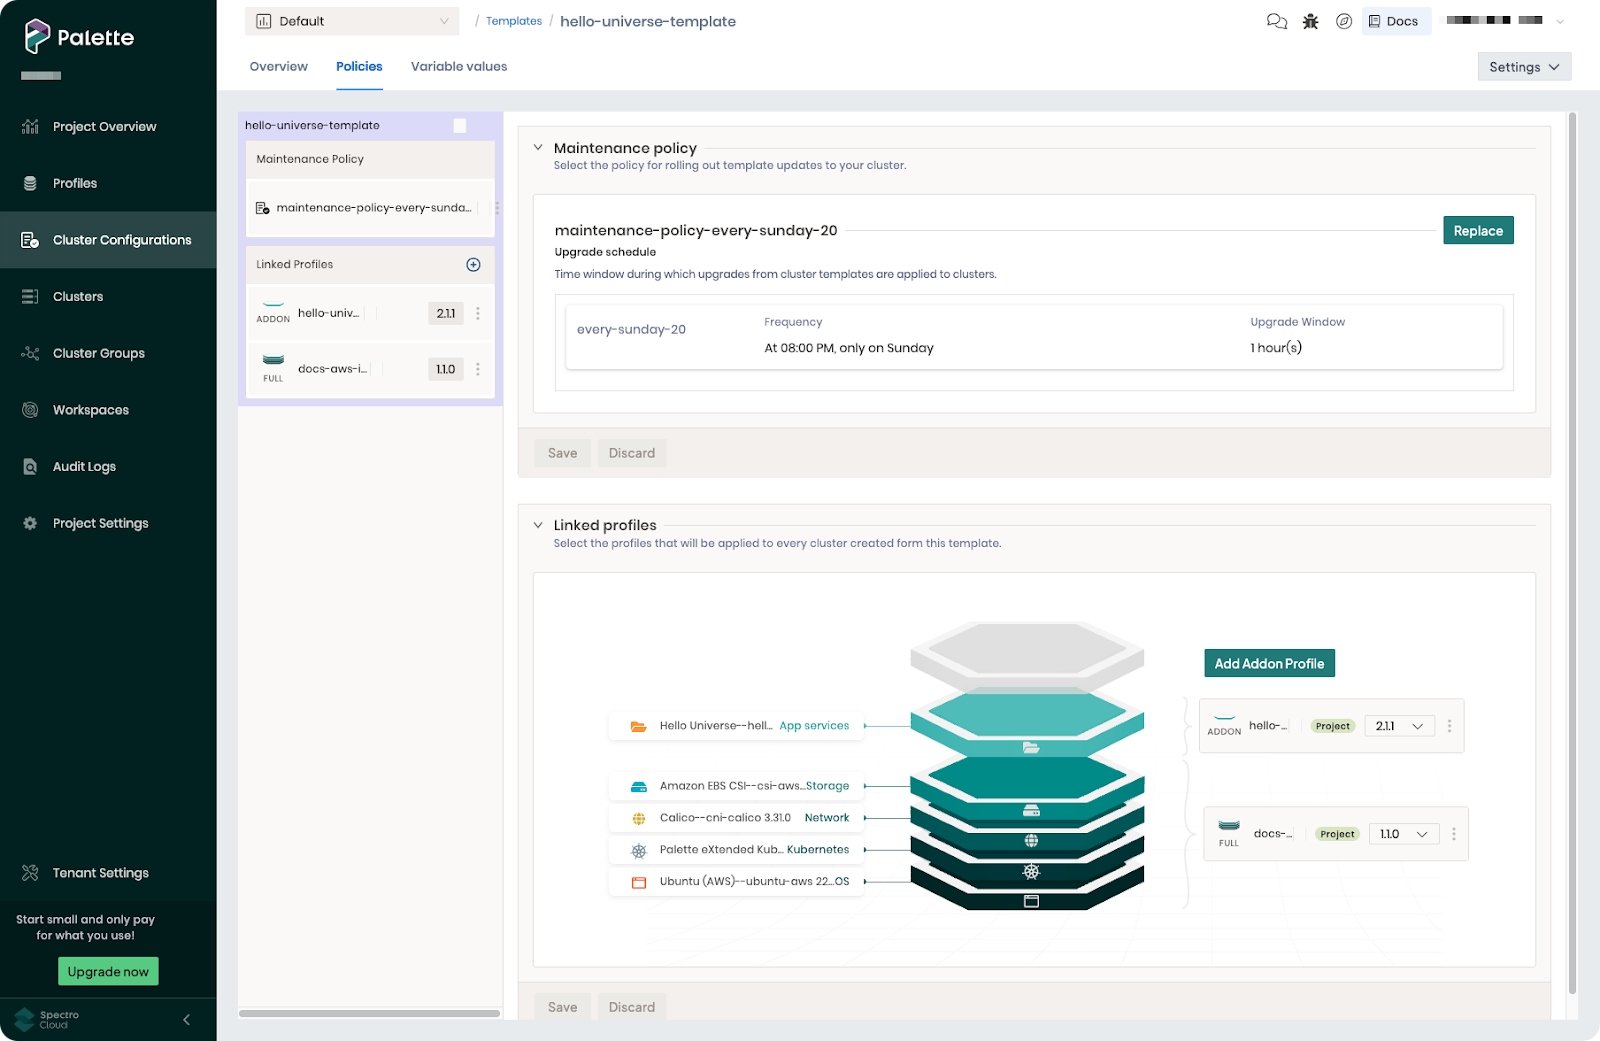Click the plus icon in Linked Profiles panel
The height and width of the screenshot is (1041, 1600).
coord(472,264)
